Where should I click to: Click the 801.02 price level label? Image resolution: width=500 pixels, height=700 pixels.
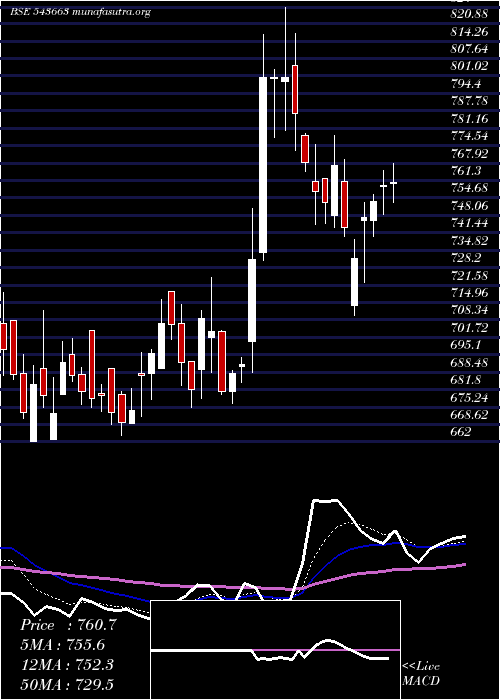[x=469, y=66]
